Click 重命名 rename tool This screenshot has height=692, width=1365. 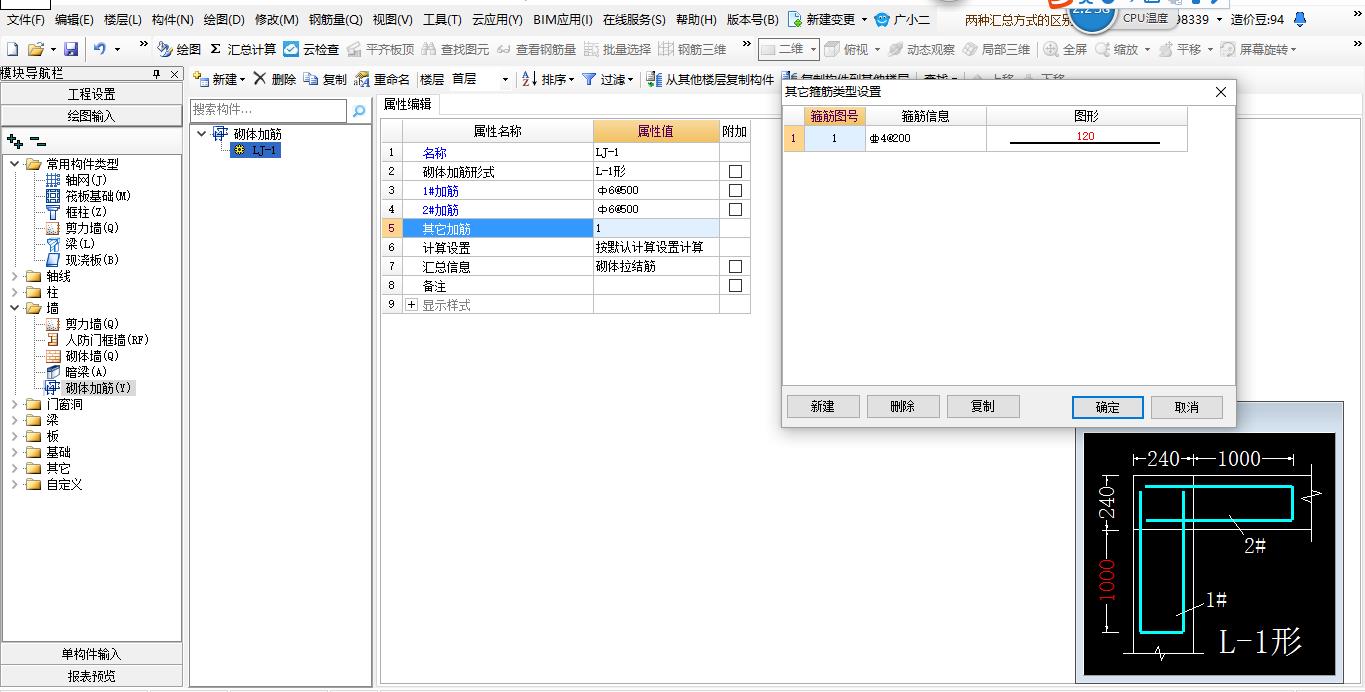(382, 79)
